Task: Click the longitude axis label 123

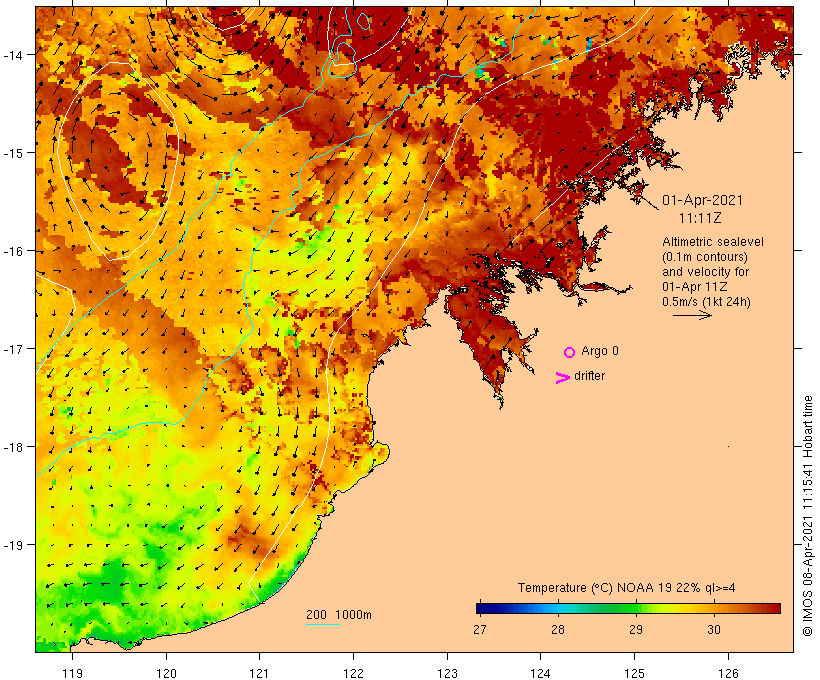Action: 447,673
